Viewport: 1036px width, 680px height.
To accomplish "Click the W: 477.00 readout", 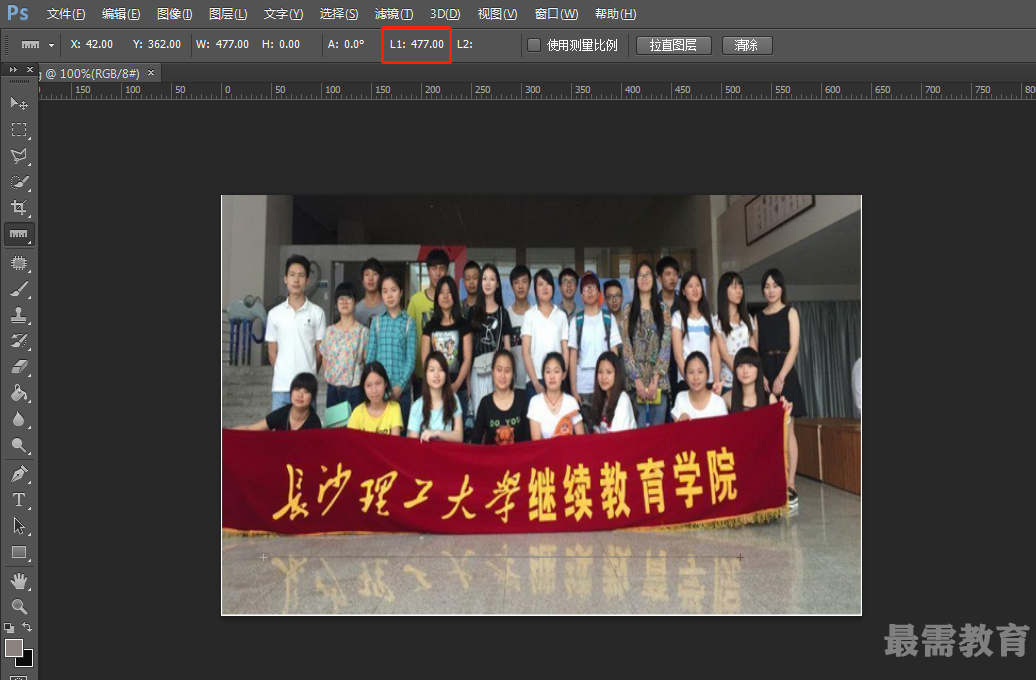I will 223,44.
